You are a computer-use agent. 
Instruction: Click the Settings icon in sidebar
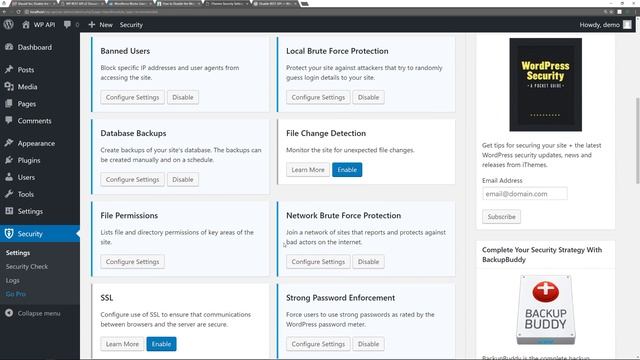pos(9,211)
